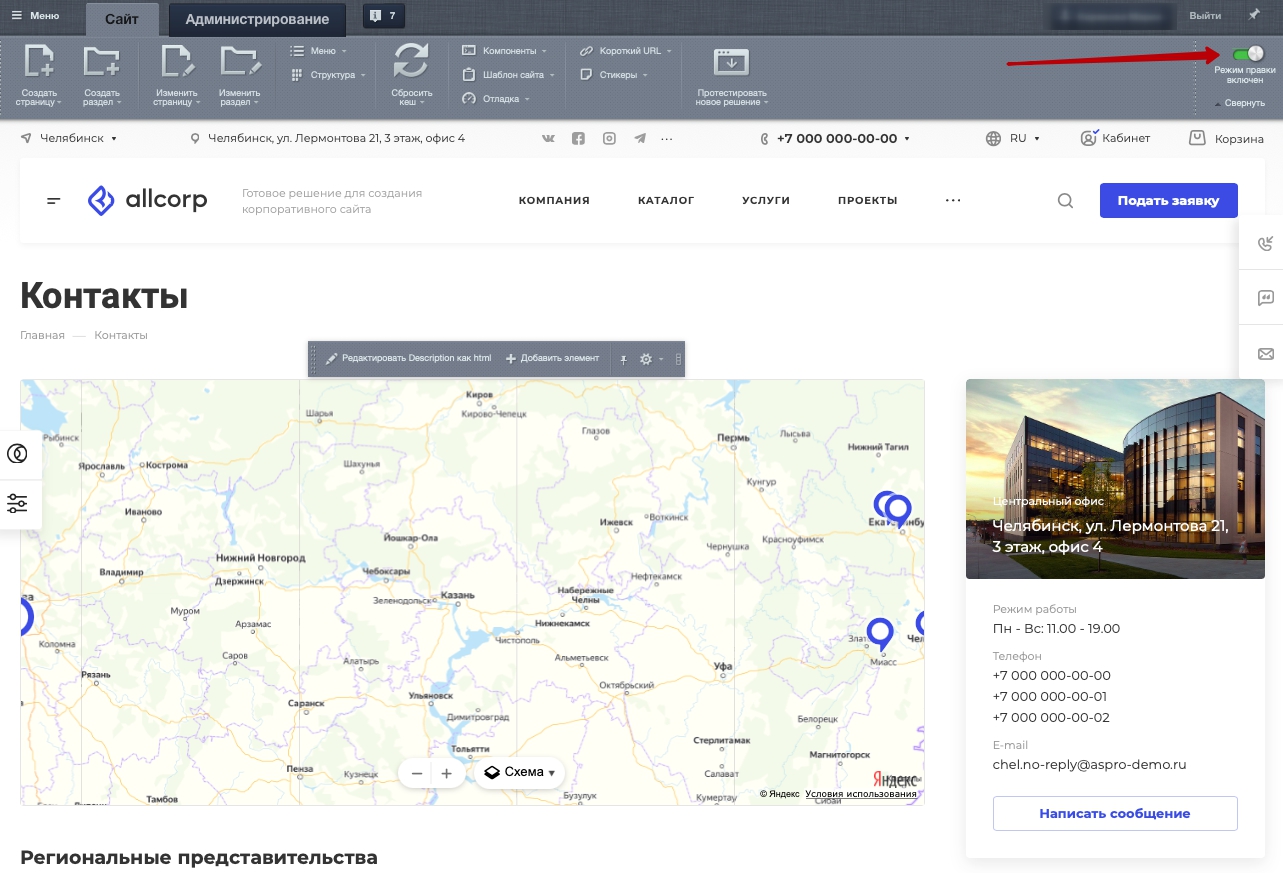Image resolution: width=1283 pixels, height=873 pixels.
Task: Open the Структура dropdown
Action: click(x=328, y=74)
